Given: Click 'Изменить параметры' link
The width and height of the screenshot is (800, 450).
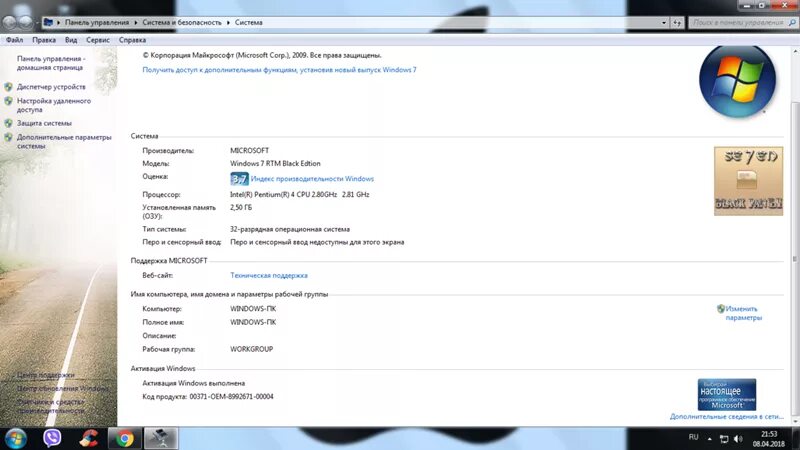Looking at the screenshot, I should pos(743,313).
